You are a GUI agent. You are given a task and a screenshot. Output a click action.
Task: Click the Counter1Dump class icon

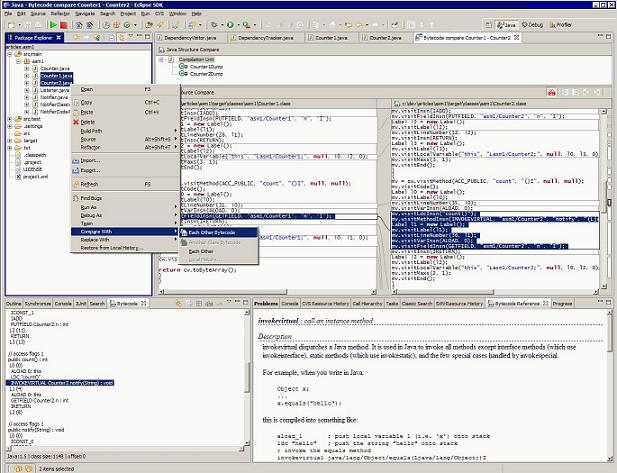(x=183, y=67)
